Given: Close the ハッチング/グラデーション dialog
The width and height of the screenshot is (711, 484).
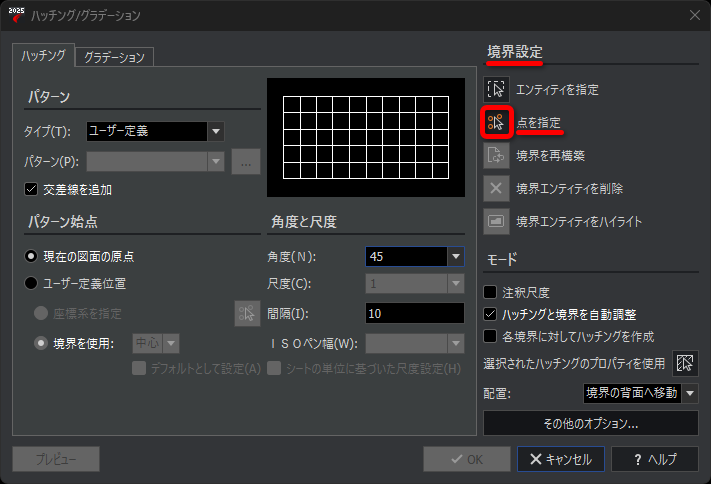Looking at the screenshot, I should (x=695, y=15).
